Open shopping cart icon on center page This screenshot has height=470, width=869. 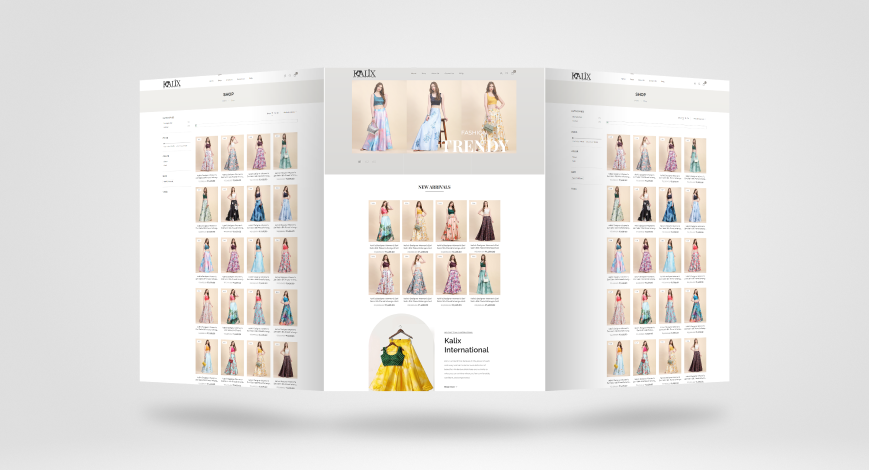(x=514, y=72)
